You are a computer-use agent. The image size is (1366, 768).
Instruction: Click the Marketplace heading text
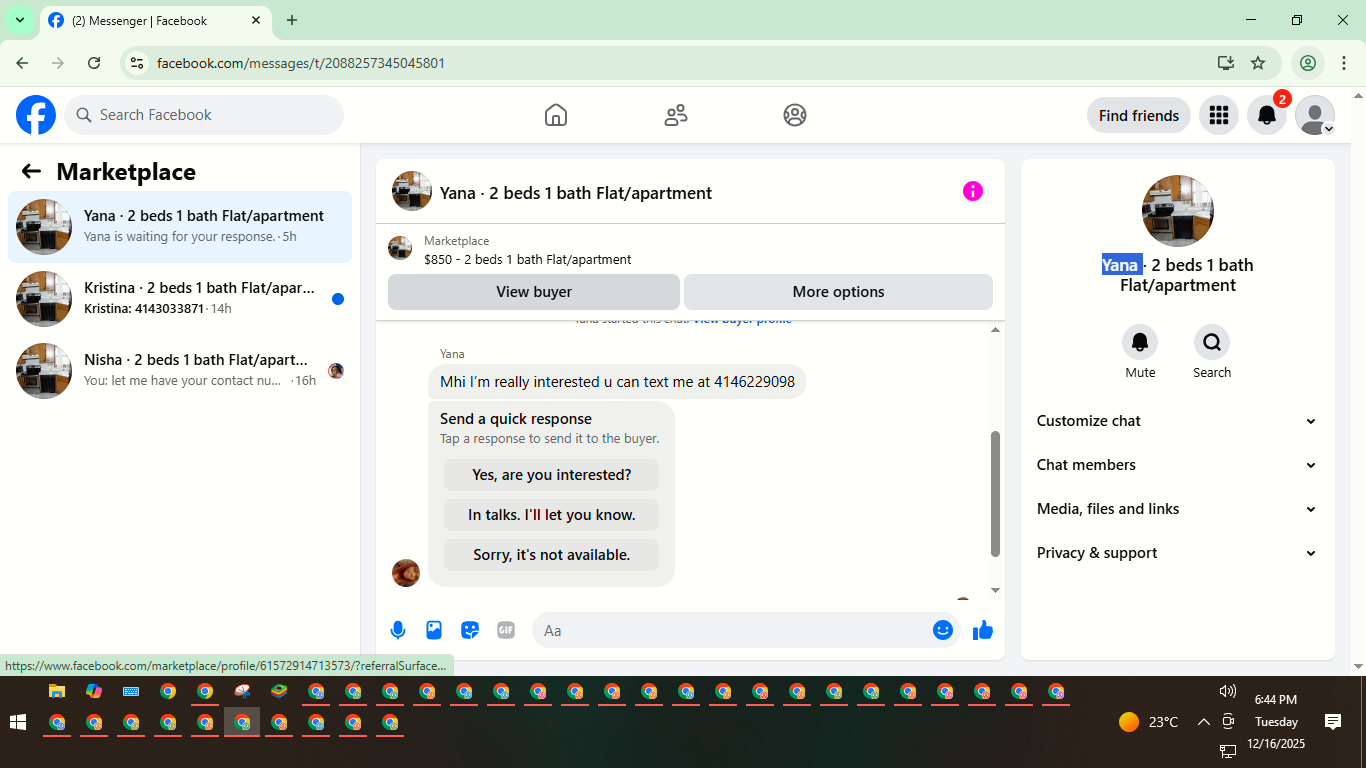(126, 171)
